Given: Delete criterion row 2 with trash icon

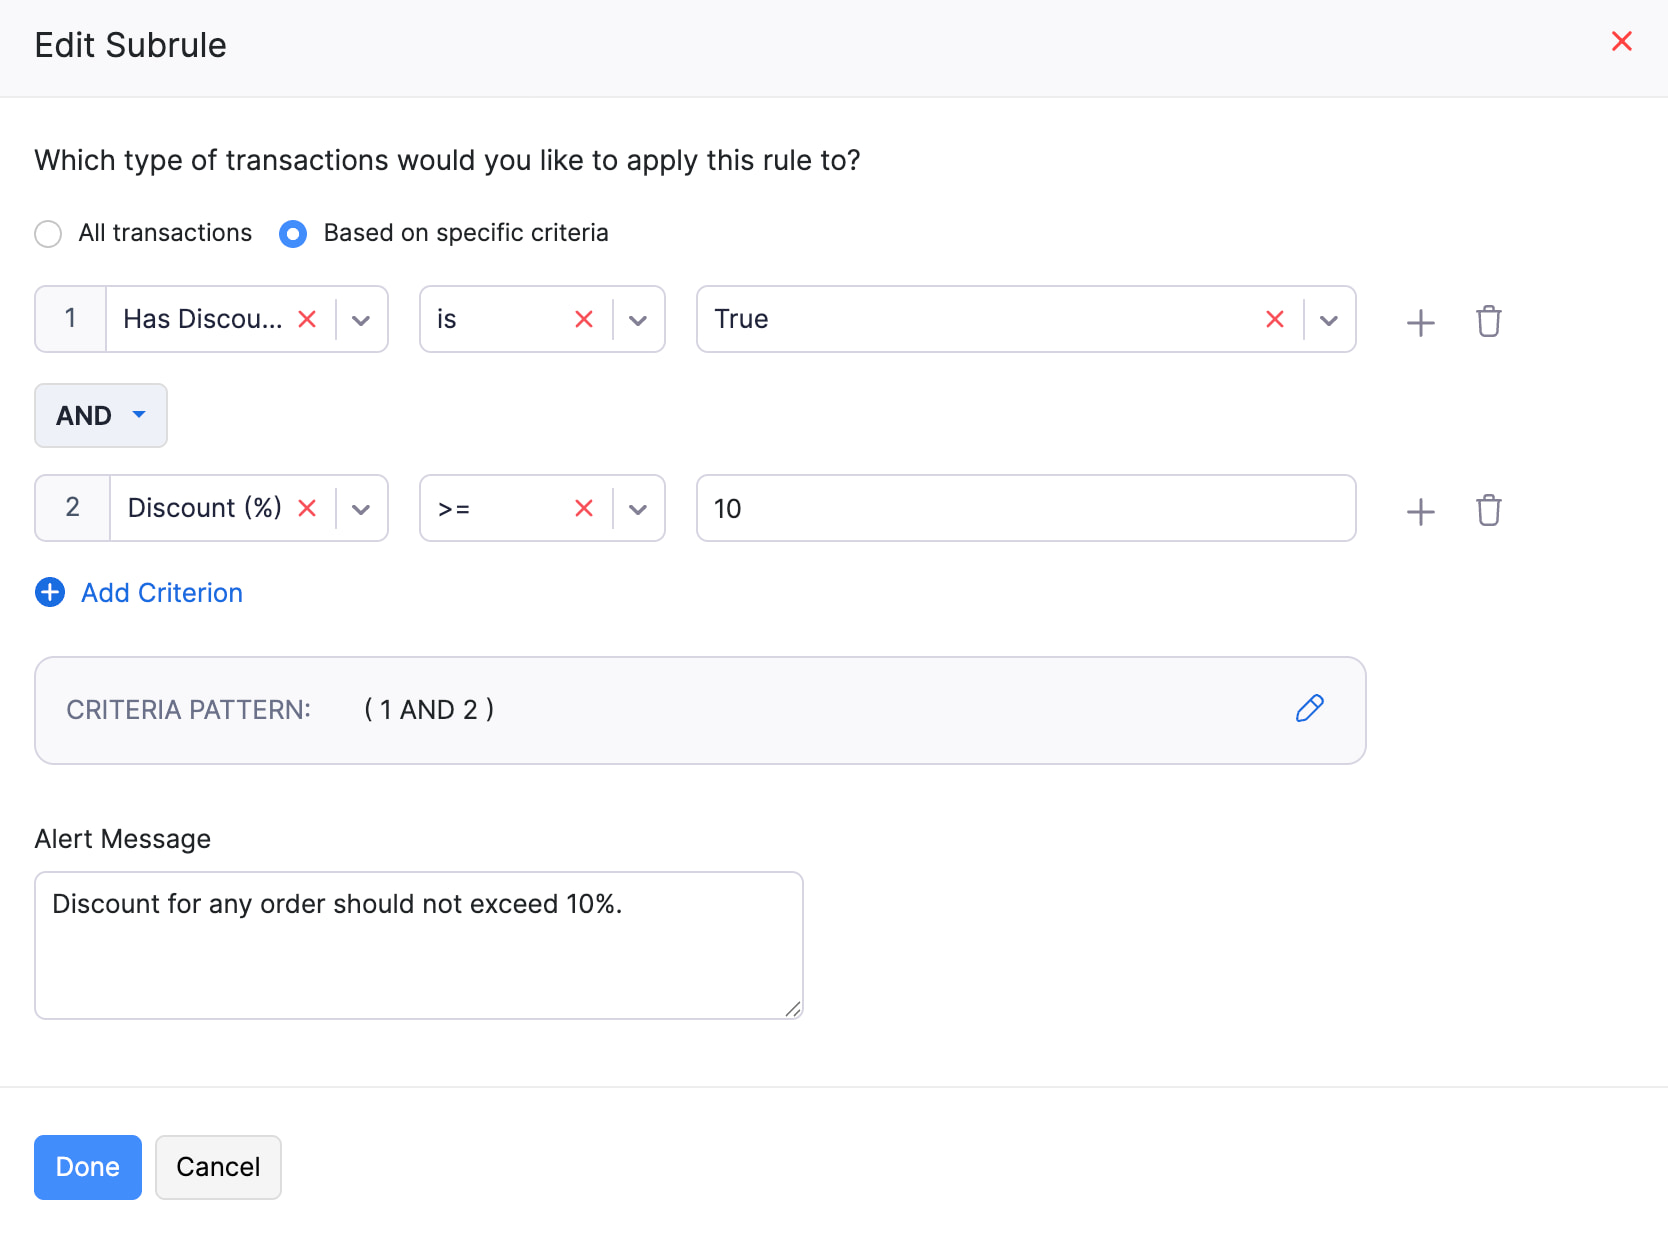Looking at the screenshot, I should [x=1489, y=510].
